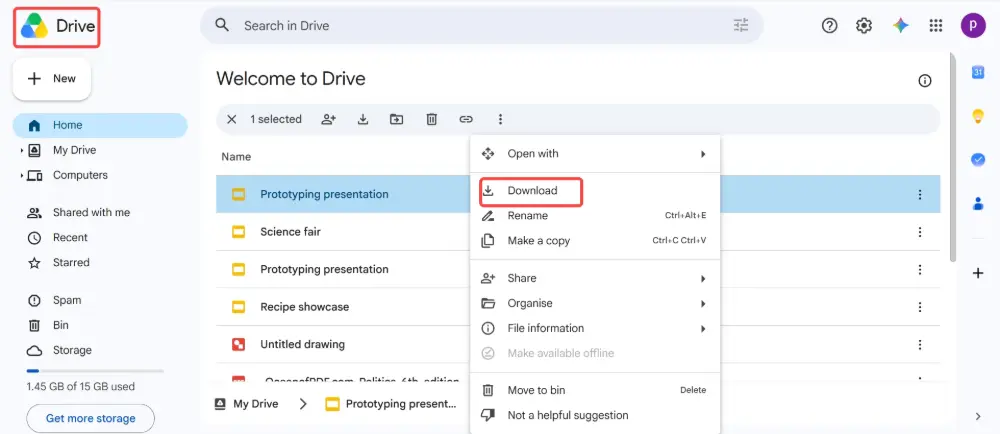Choose Rename from context menu
The image size is (1000, 434).
tap(595, 216)
